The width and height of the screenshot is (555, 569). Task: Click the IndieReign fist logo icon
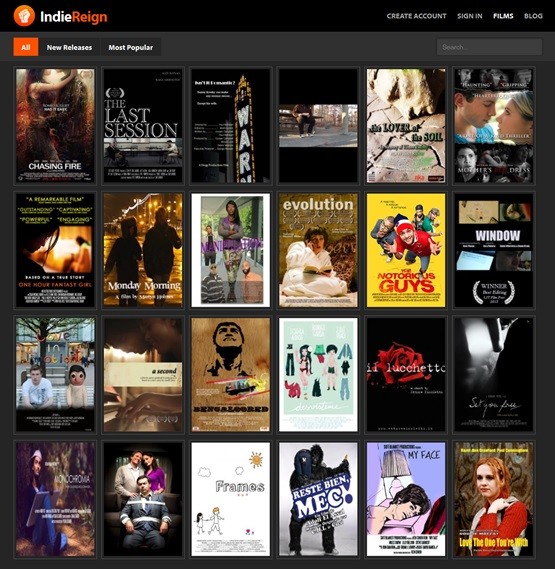(x=24, y=16)
